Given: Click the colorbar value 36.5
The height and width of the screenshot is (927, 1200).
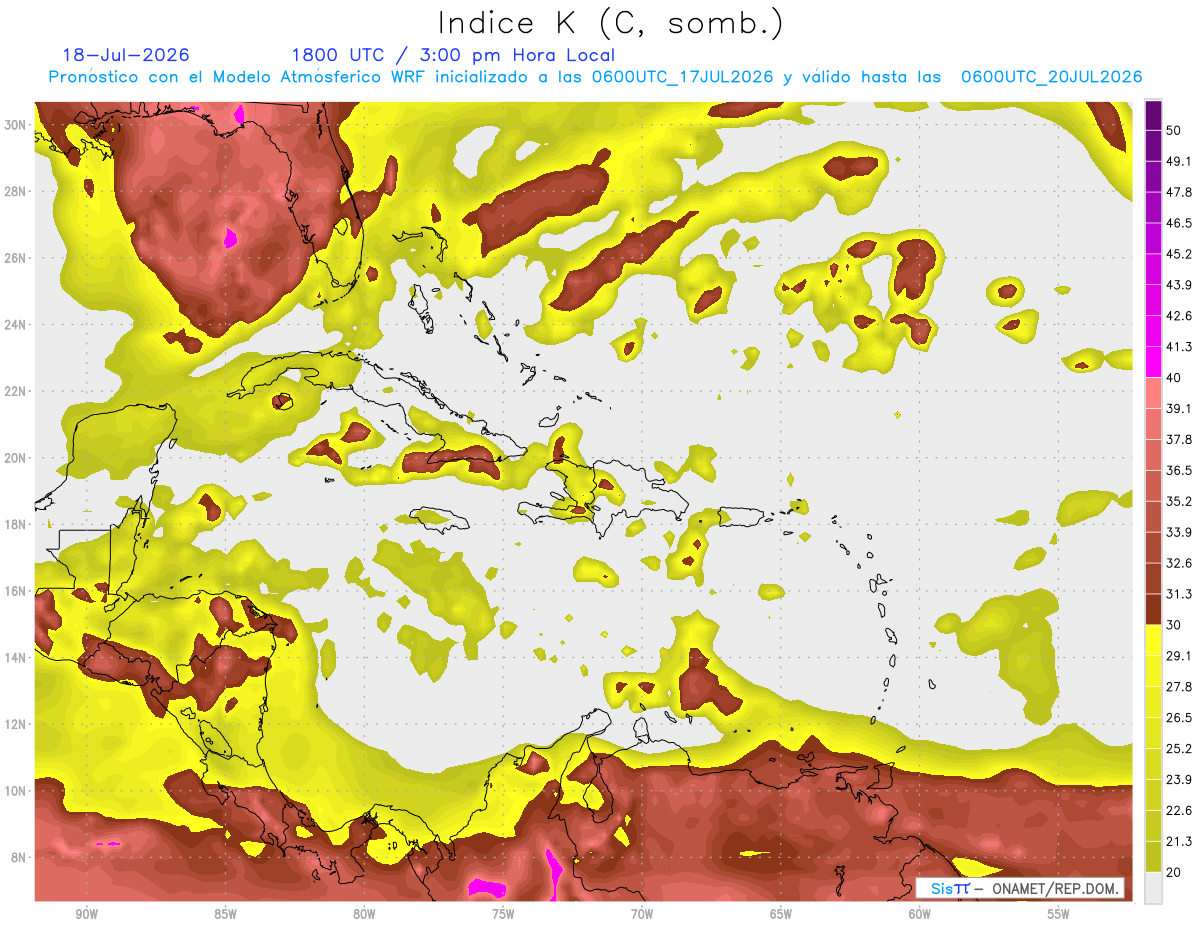Looking at the screenshot, I should [1179, 470].
